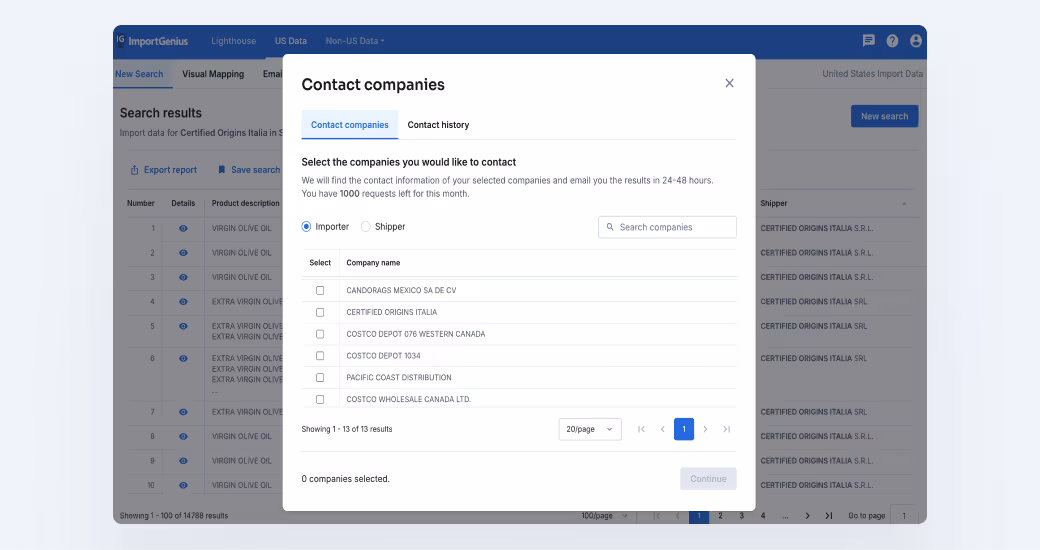Open the US Data nav item

(x=291, y=41)
